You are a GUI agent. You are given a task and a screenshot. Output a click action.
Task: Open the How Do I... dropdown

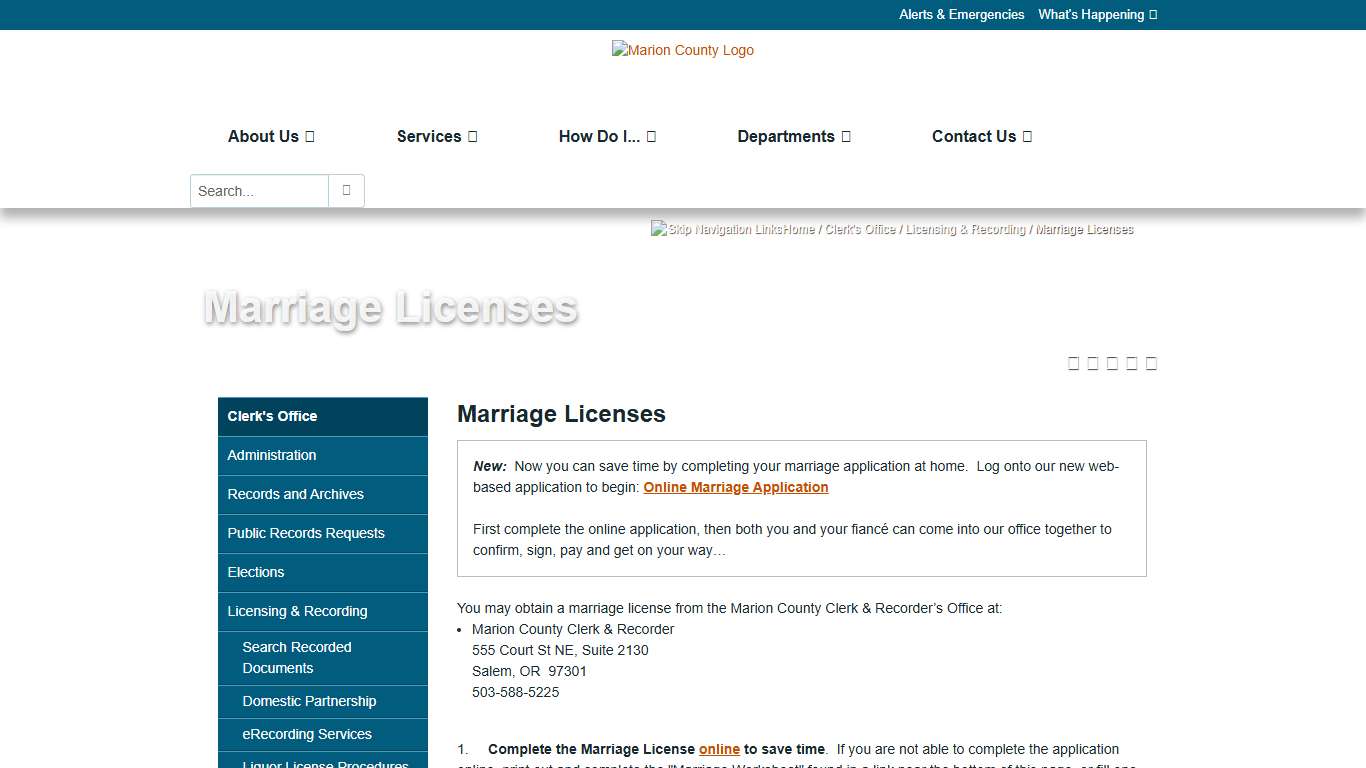(x=607, y=136)
